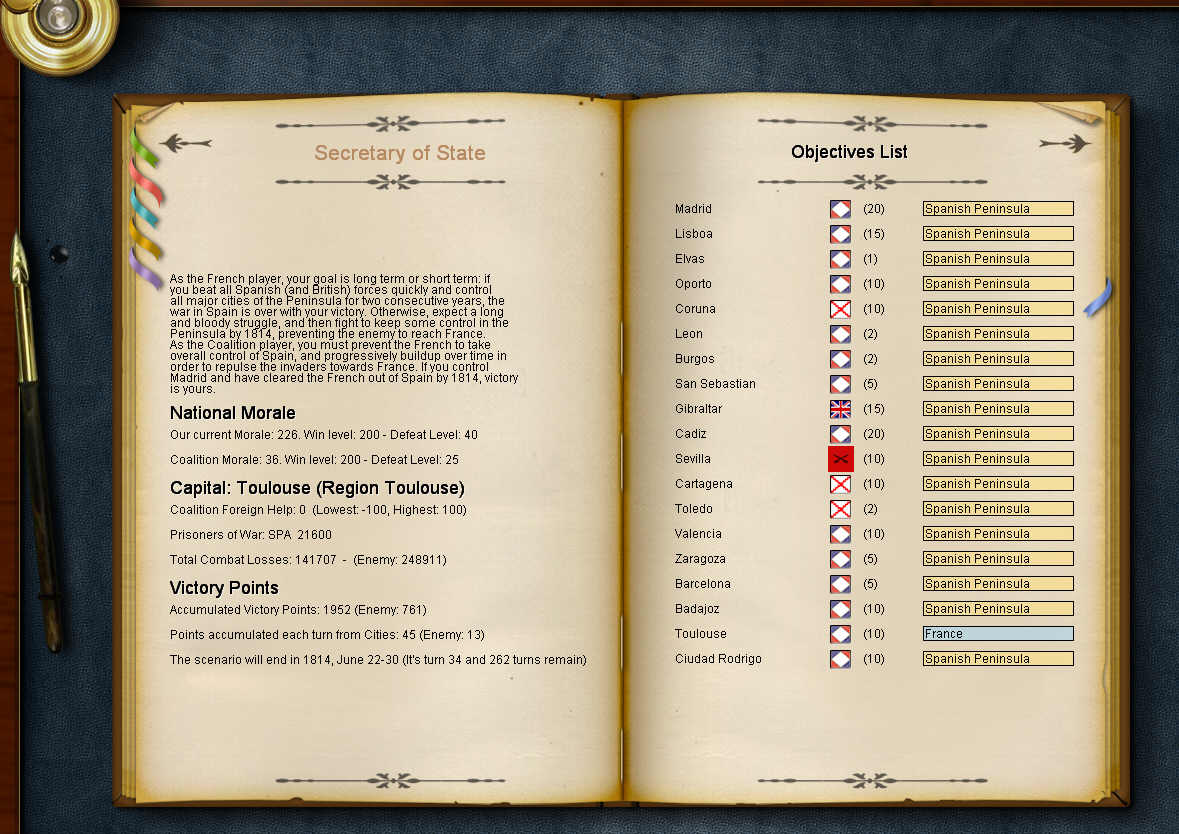Go to next page using right arrow ornament
This screenshot has height=834, width=1179.
click(x=1063, y=144)
